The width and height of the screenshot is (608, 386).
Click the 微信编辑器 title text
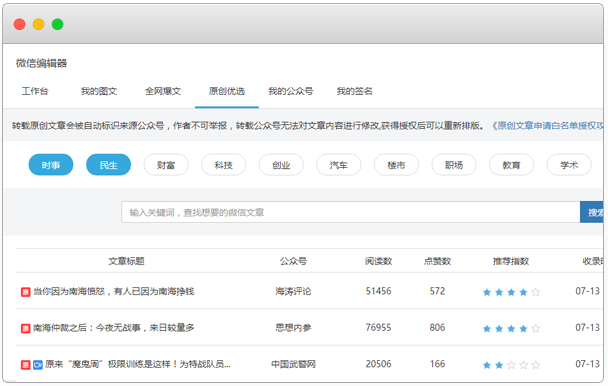(41, 63)
